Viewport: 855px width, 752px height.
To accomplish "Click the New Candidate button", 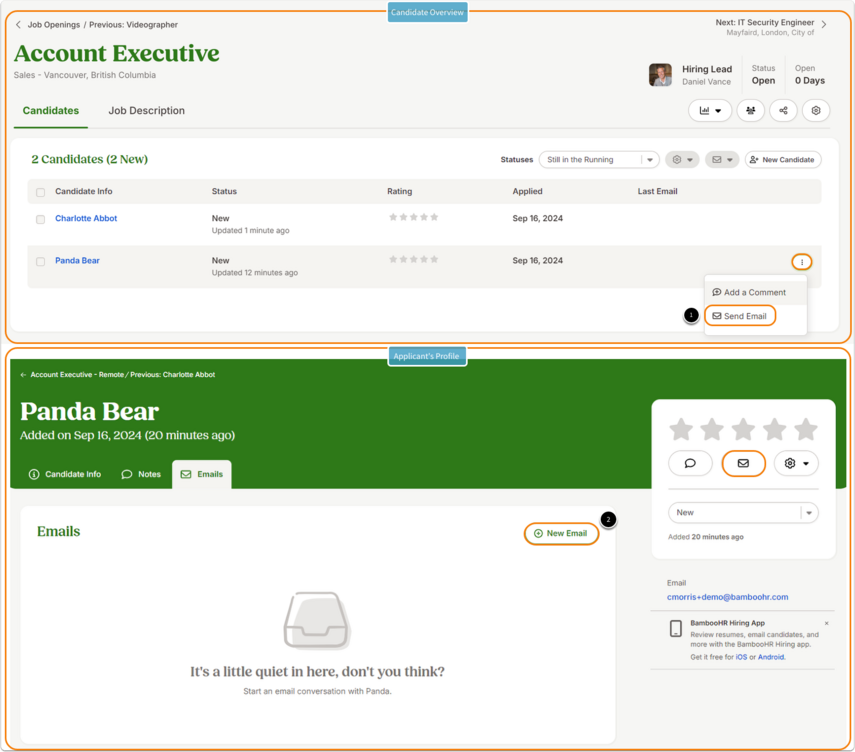I will tap(782, 160).
